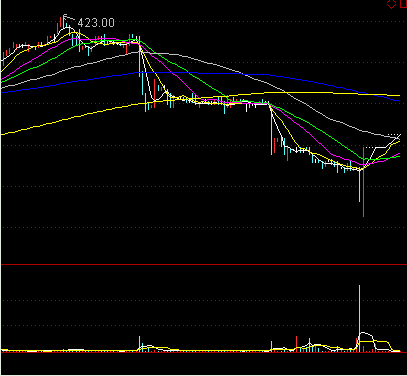Screen dimensions: 407x376
Task: Select the cyan candlestick touching 423.00 peak
Action: [64, 23]
